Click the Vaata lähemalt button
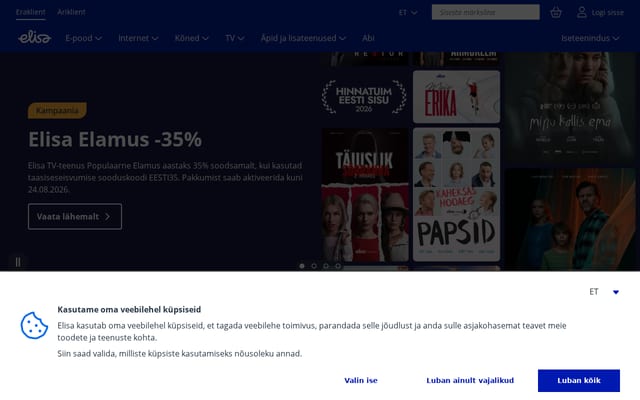Screen dimensions: 640x400 pyautogui.click(x=75, y=216)
